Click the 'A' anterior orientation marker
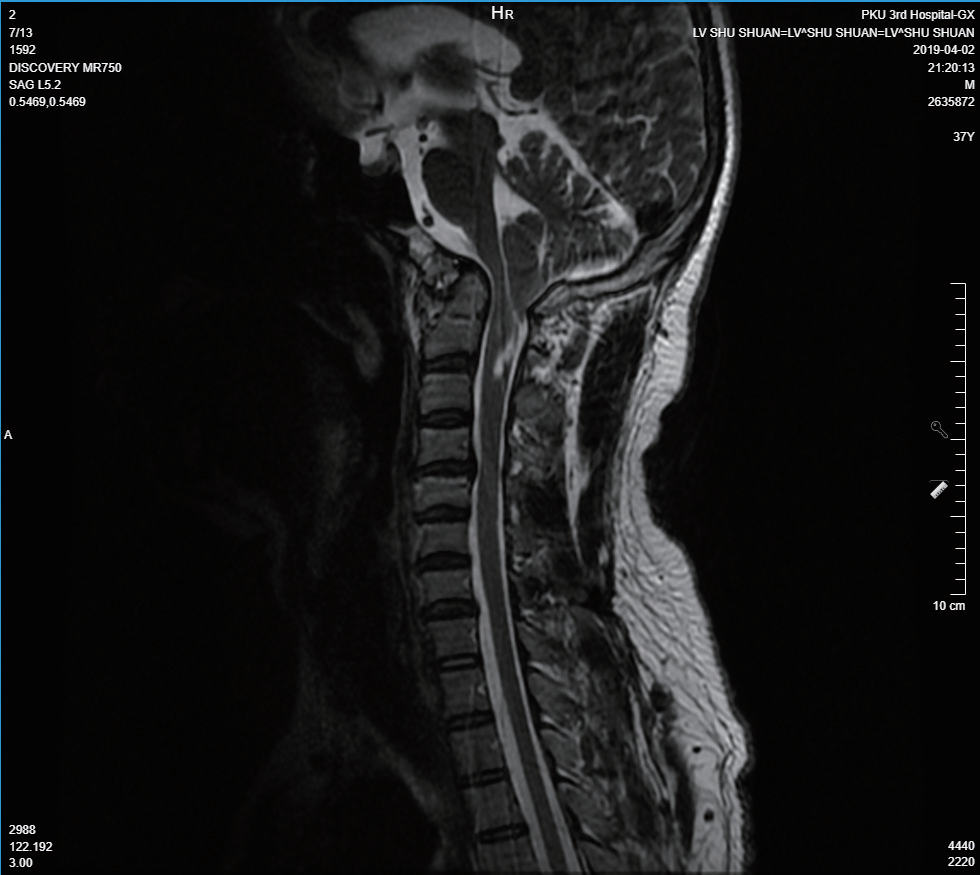980x875 pixels. (x=8, y=435)
